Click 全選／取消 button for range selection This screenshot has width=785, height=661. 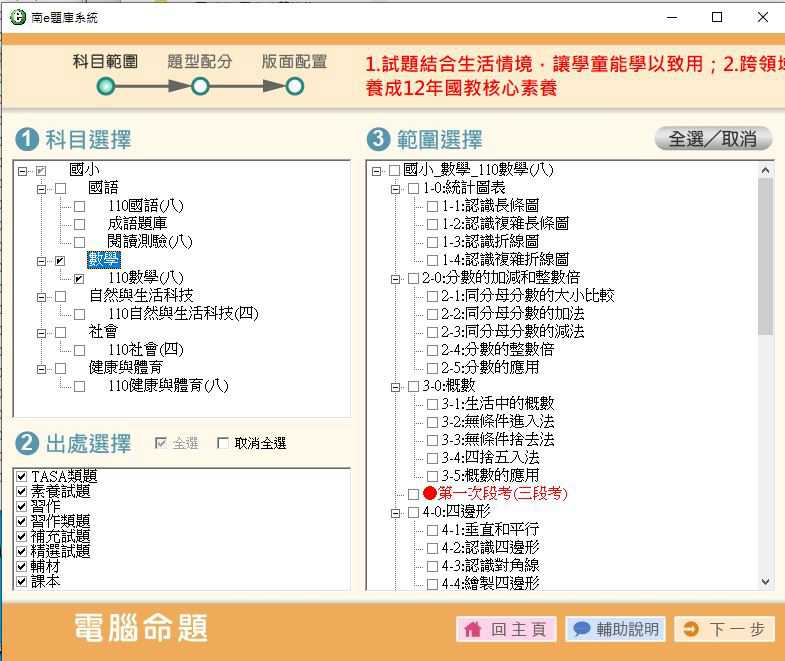[713, 139]
